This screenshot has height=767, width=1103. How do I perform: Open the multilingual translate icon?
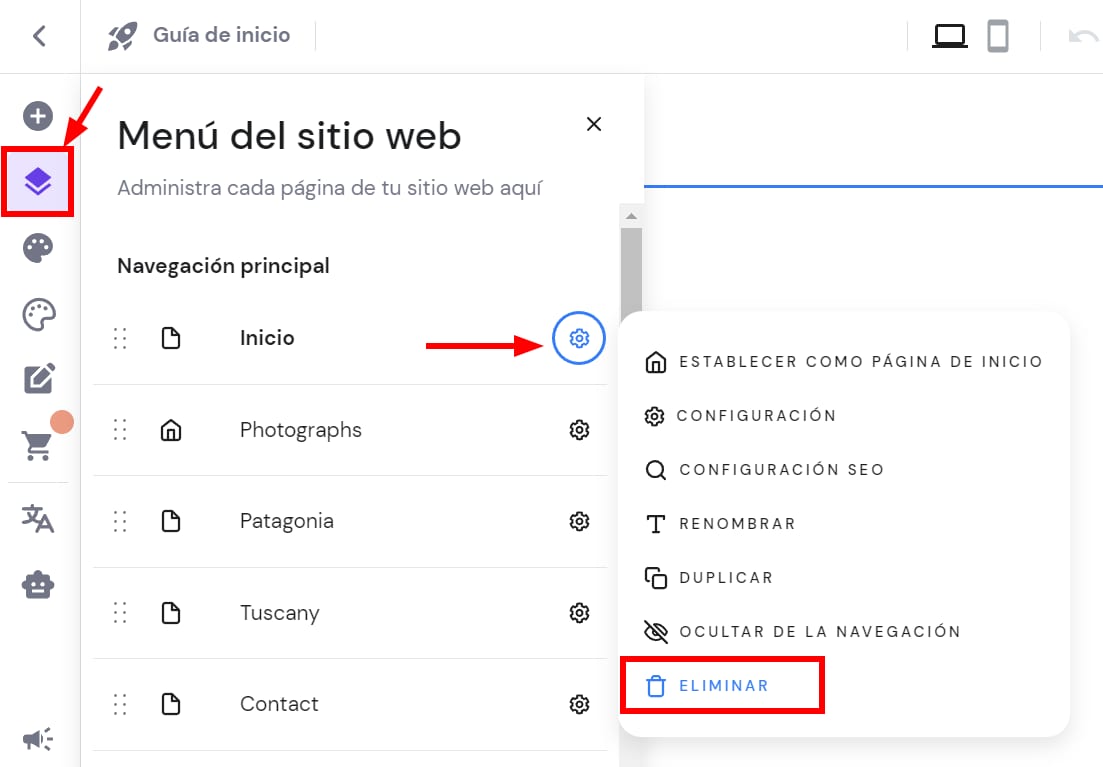tap(38, 518)
